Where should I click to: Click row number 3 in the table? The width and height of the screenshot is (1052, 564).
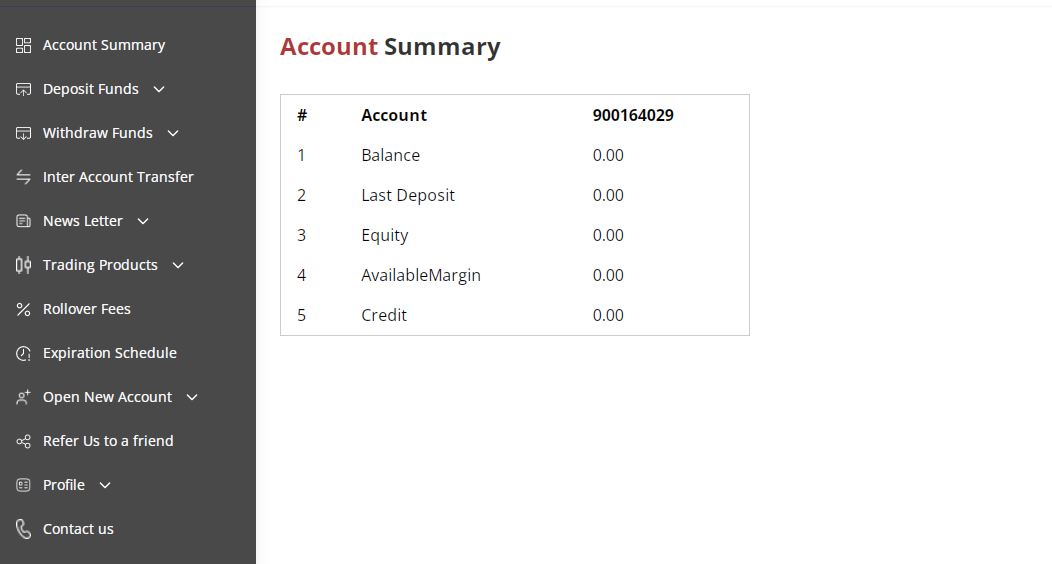[x=301, y=235]
